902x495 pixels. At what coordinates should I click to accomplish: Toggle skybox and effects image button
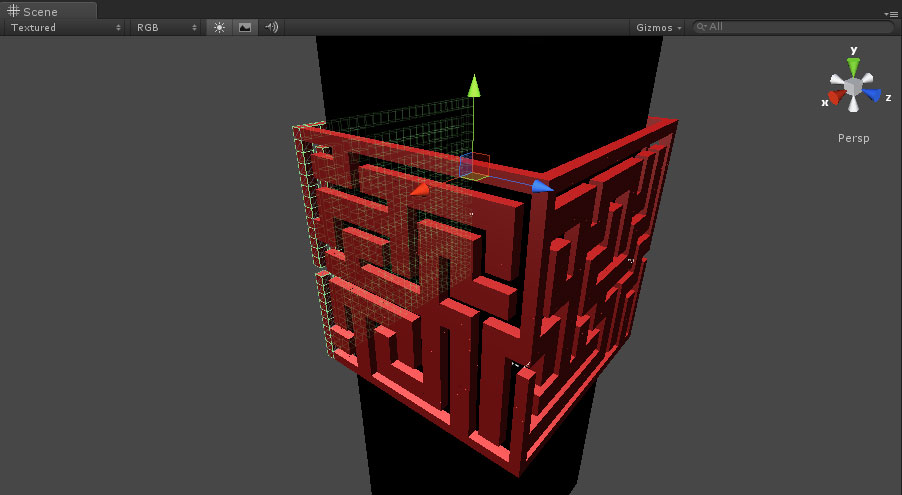click(244, 28)
